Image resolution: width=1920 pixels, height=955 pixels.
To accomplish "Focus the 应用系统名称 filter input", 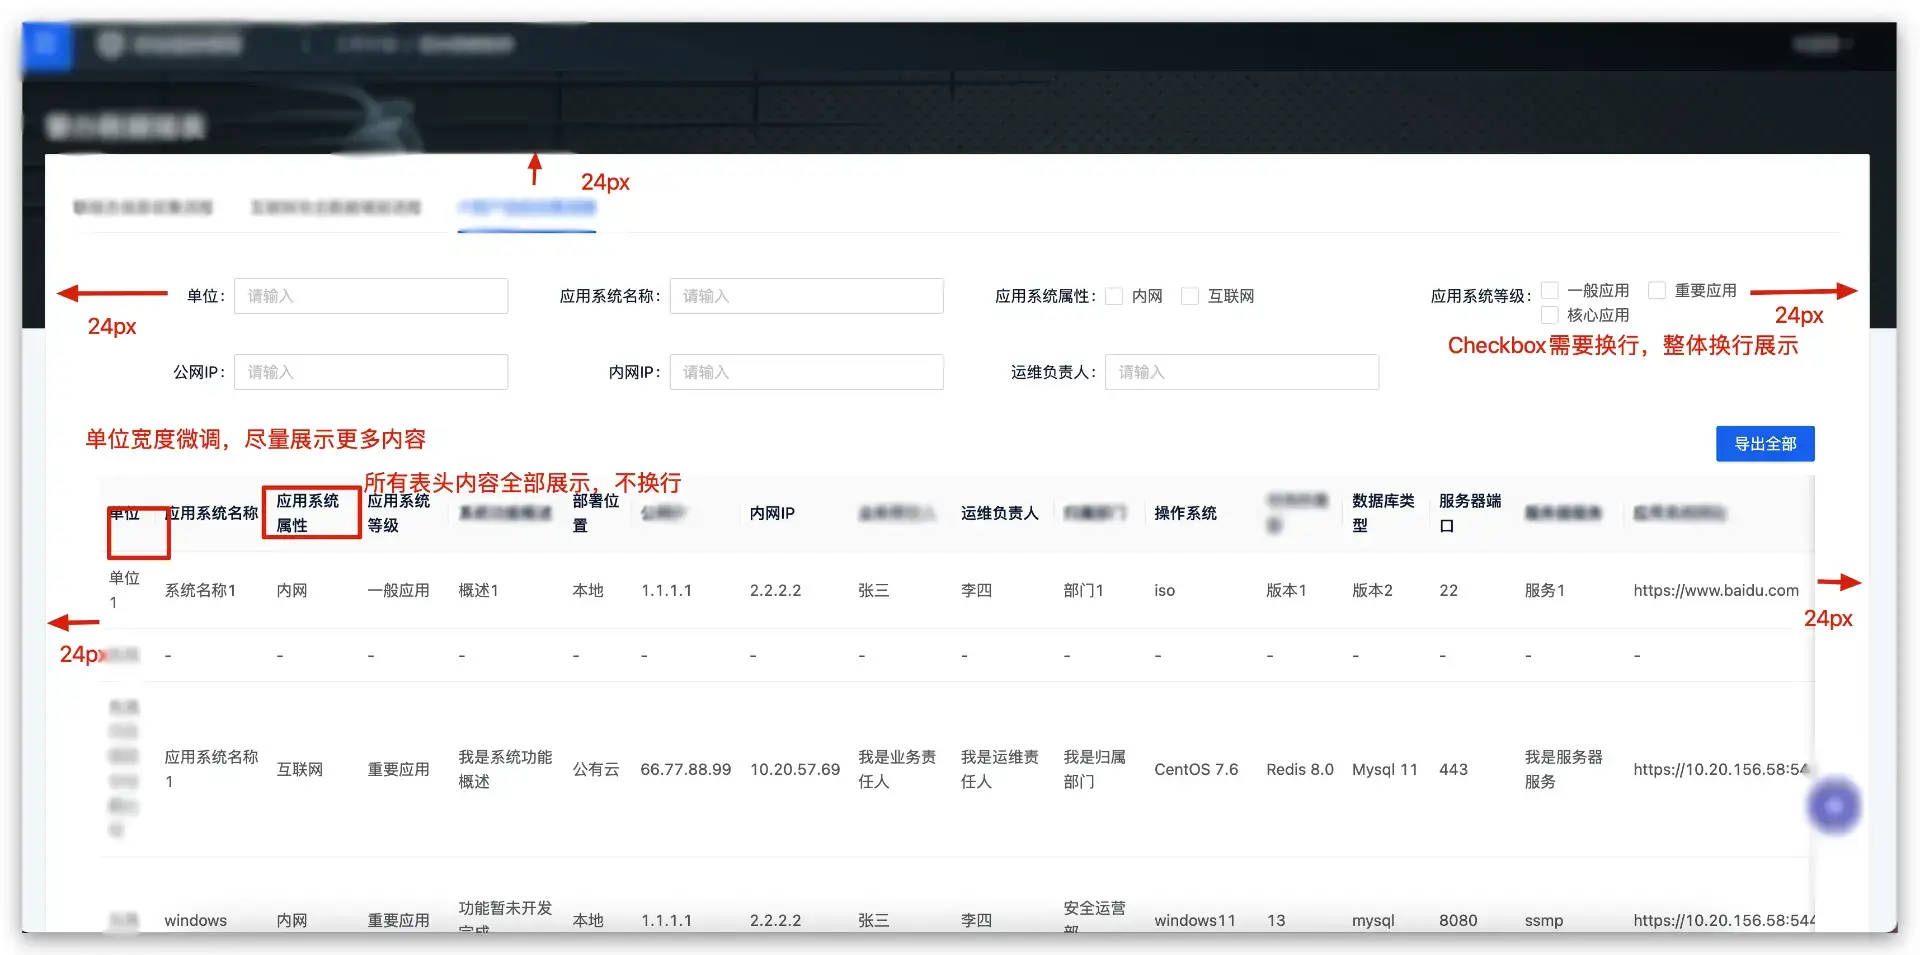I will [806, 296].
